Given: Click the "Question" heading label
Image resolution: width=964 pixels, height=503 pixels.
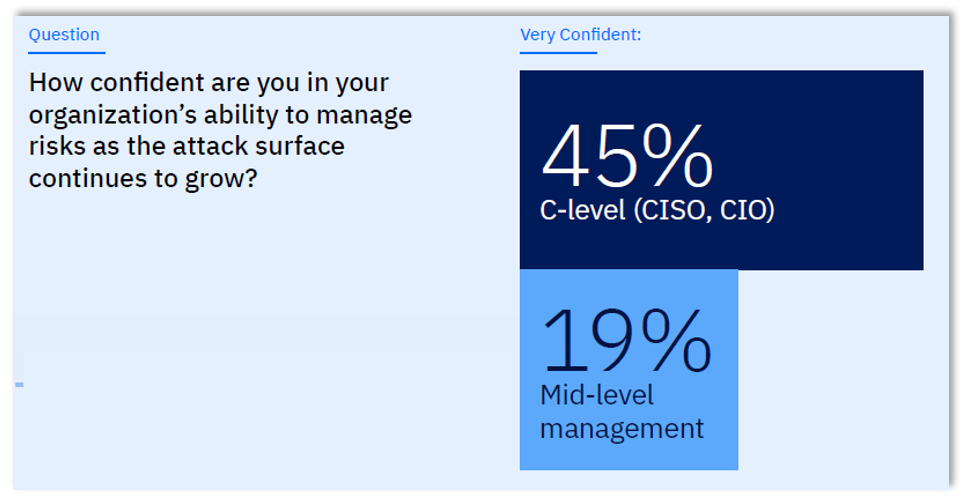Looking at the screenshot, I should tap(64, 35).
